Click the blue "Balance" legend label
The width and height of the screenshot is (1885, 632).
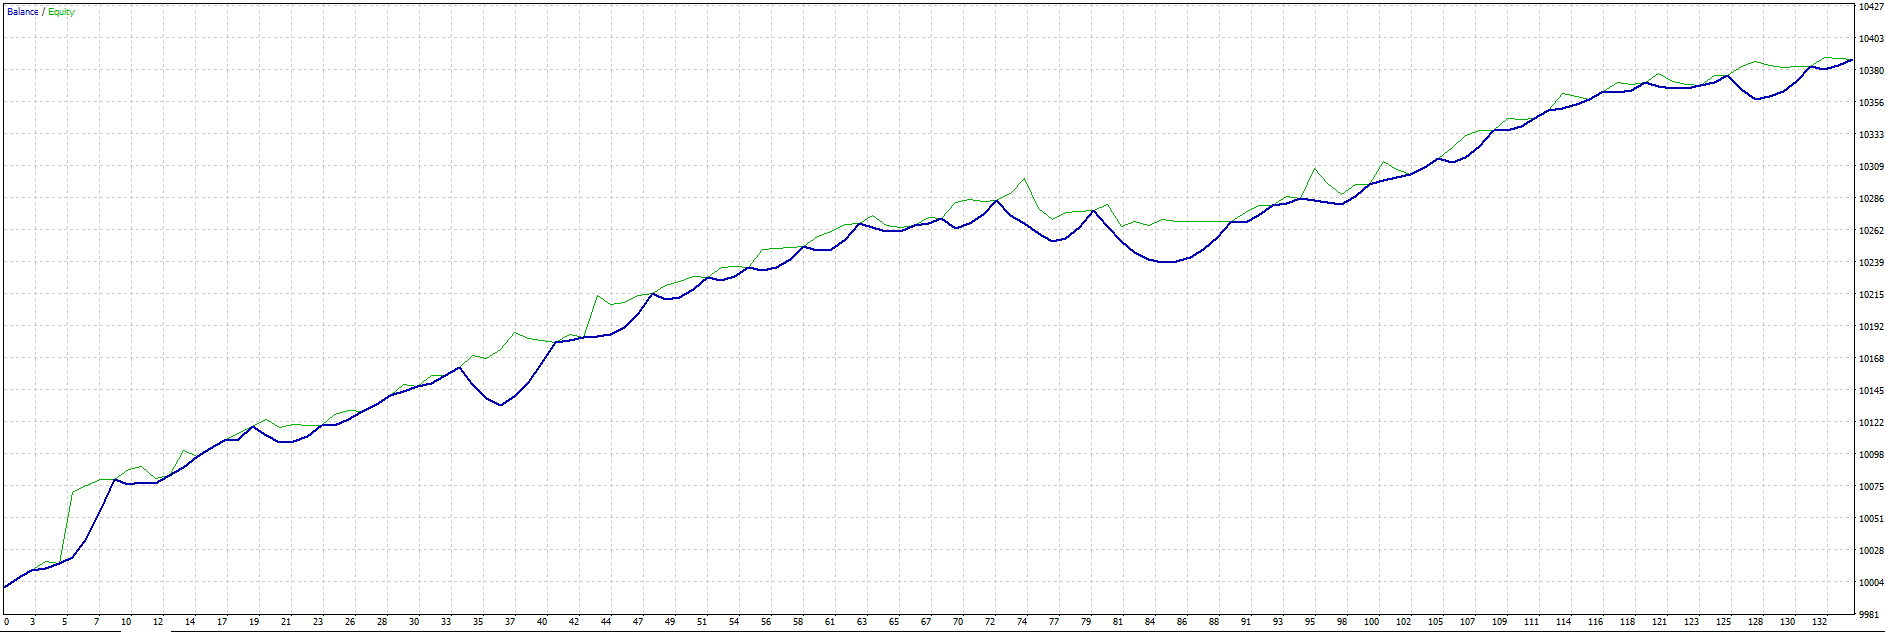[x=23, y=12]
